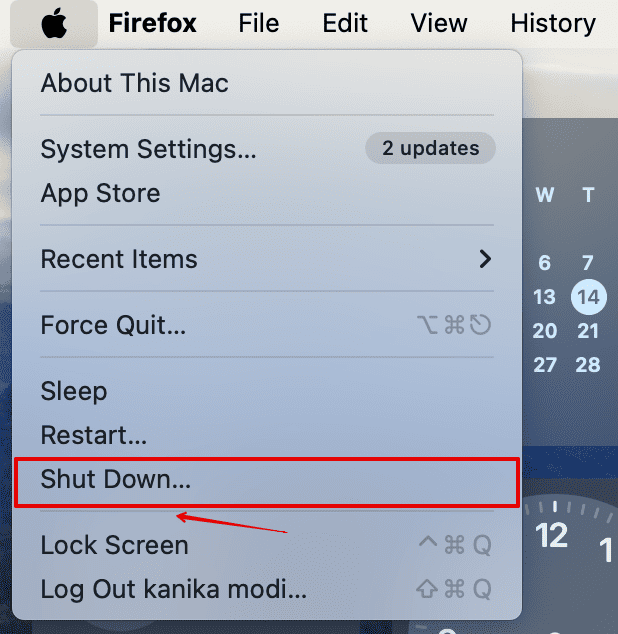Put the Mac to Sleep
Screen dimensions: 618x634
pos(73,391)
